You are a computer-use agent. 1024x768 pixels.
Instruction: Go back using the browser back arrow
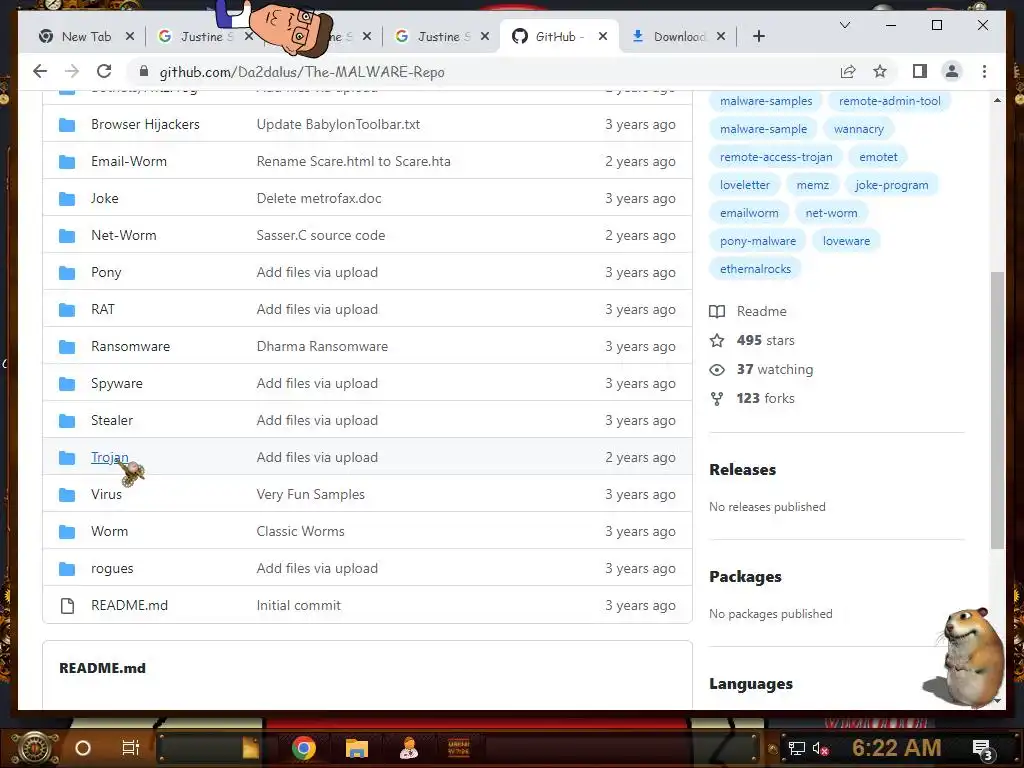point(40,71)
